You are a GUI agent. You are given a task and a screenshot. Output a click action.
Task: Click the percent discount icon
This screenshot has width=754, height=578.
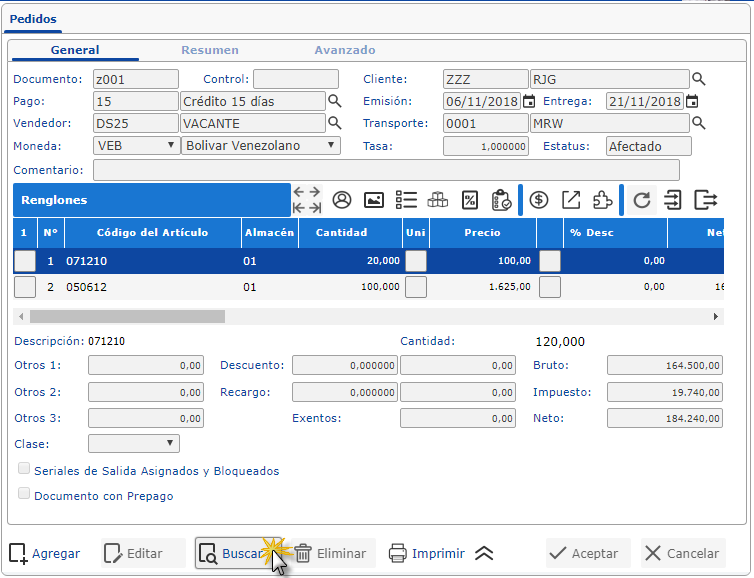pos(469,200)
